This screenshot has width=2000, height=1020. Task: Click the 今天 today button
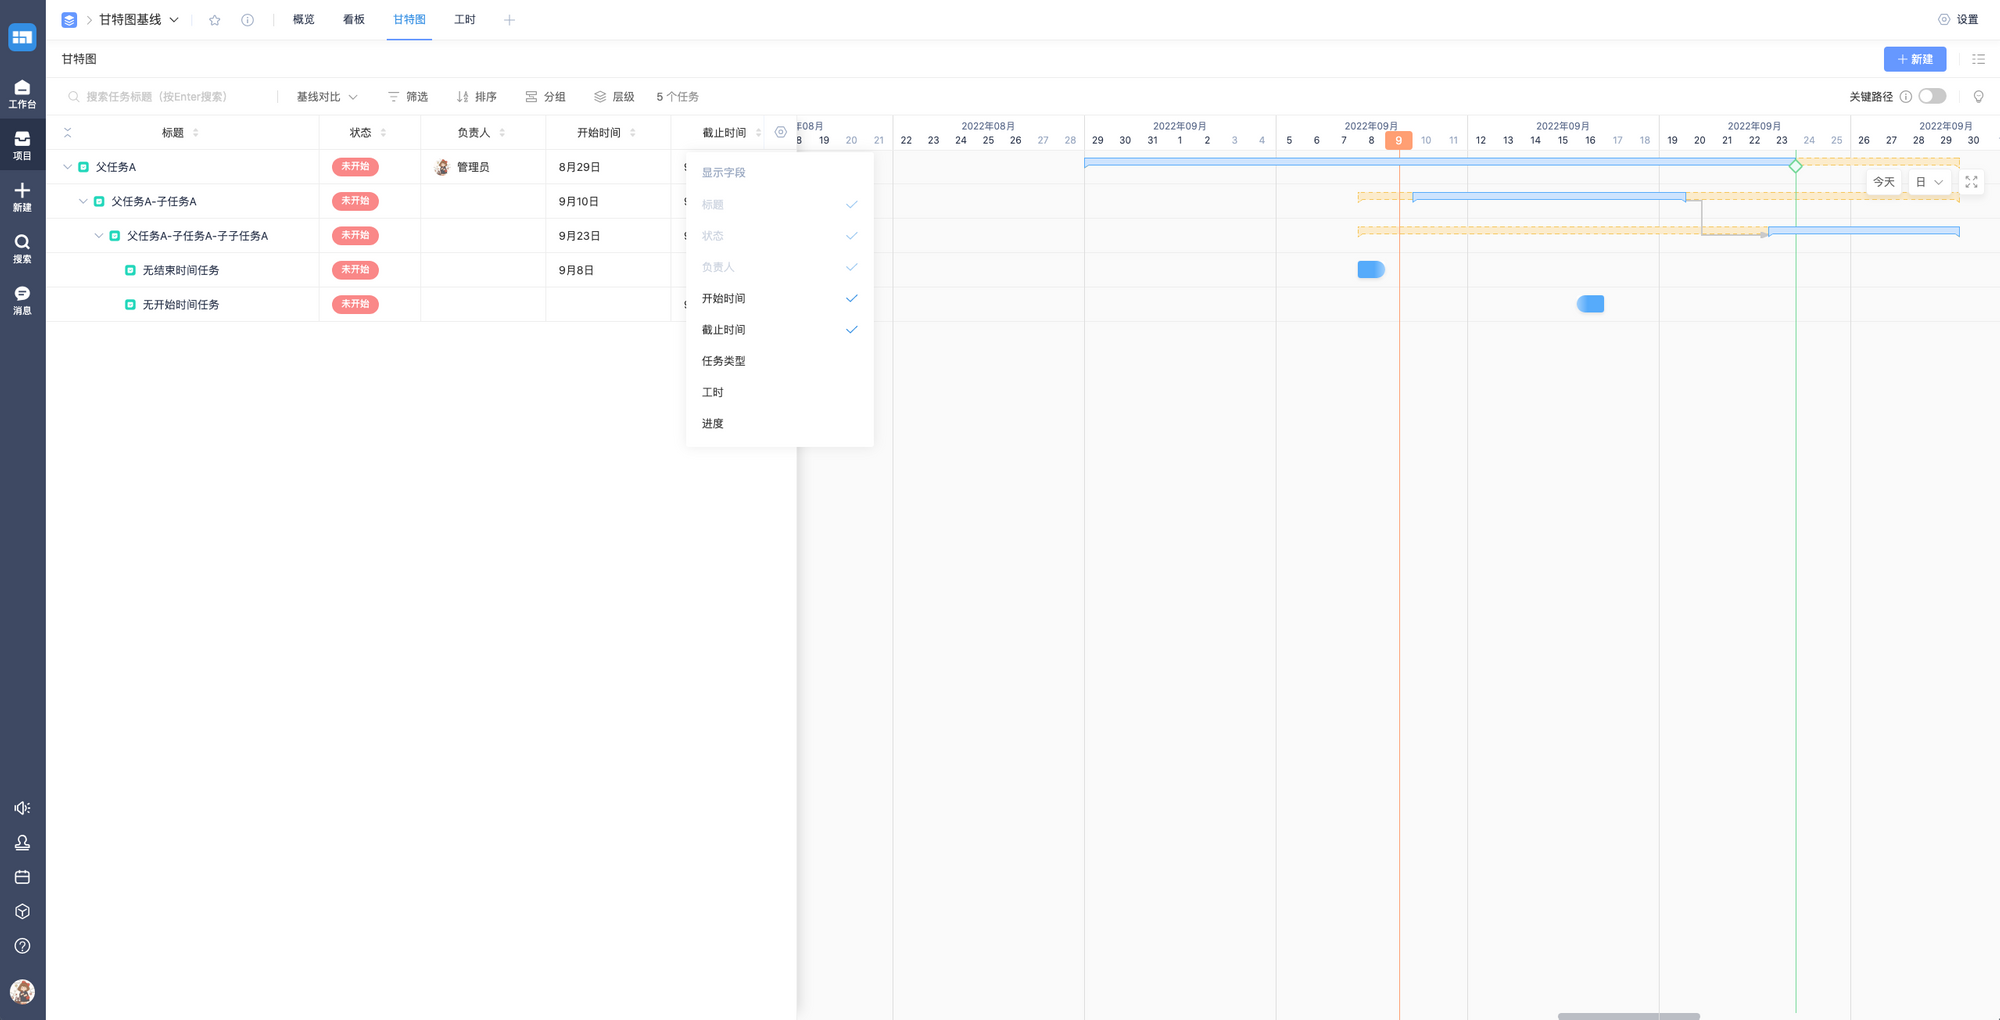1884,182
